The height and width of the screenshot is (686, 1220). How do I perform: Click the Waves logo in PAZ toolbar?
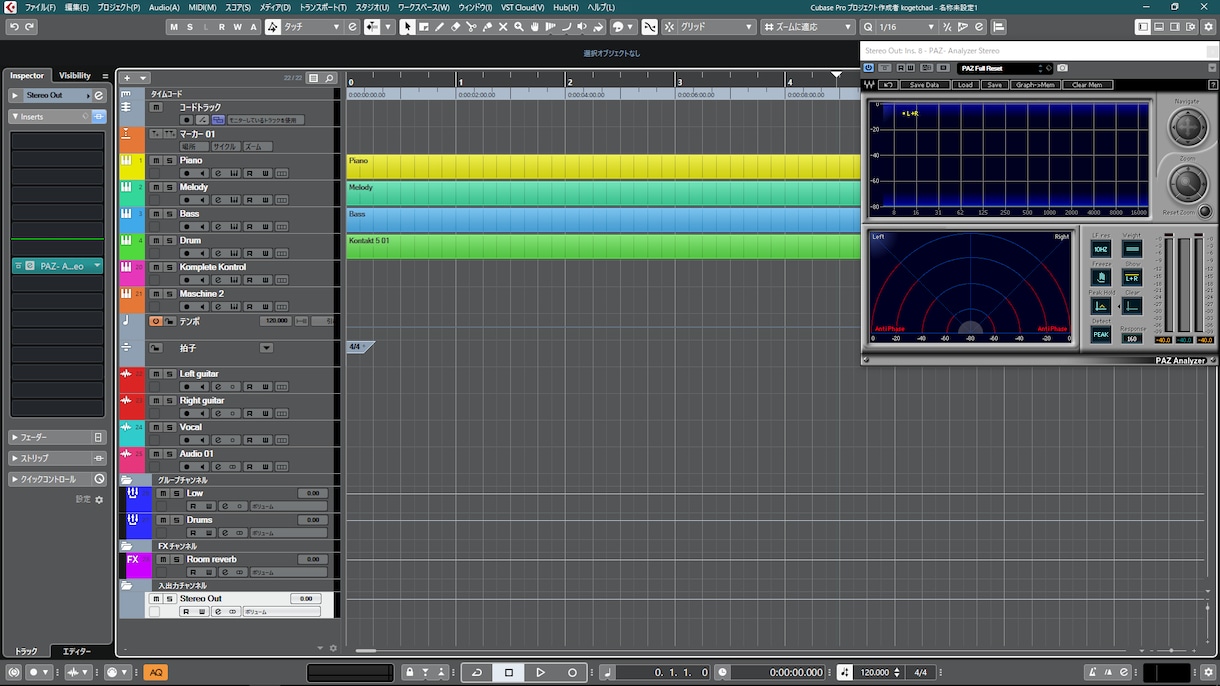(870, 85)
